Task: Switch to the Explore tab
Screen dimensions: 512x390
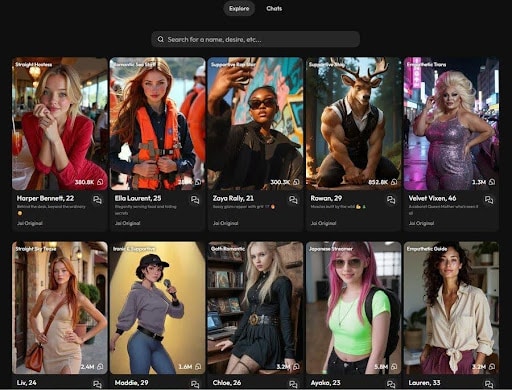Action: [239, 9]
